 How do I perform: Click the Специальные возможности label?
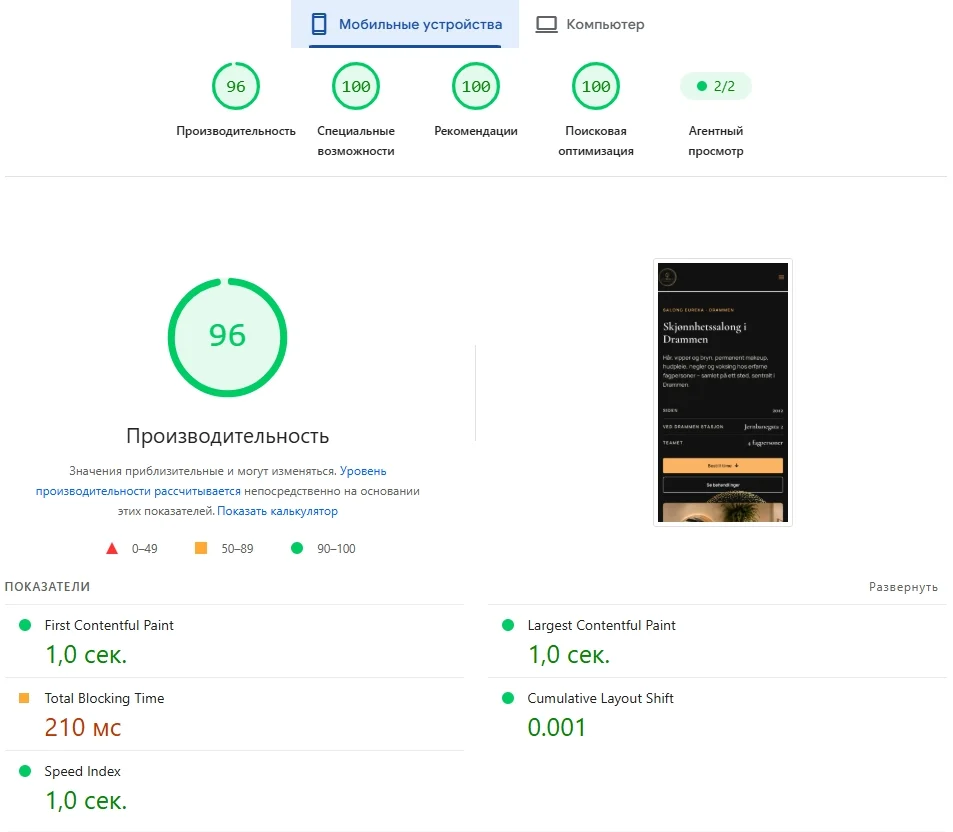pyautogui.click(x=356, y=140)
